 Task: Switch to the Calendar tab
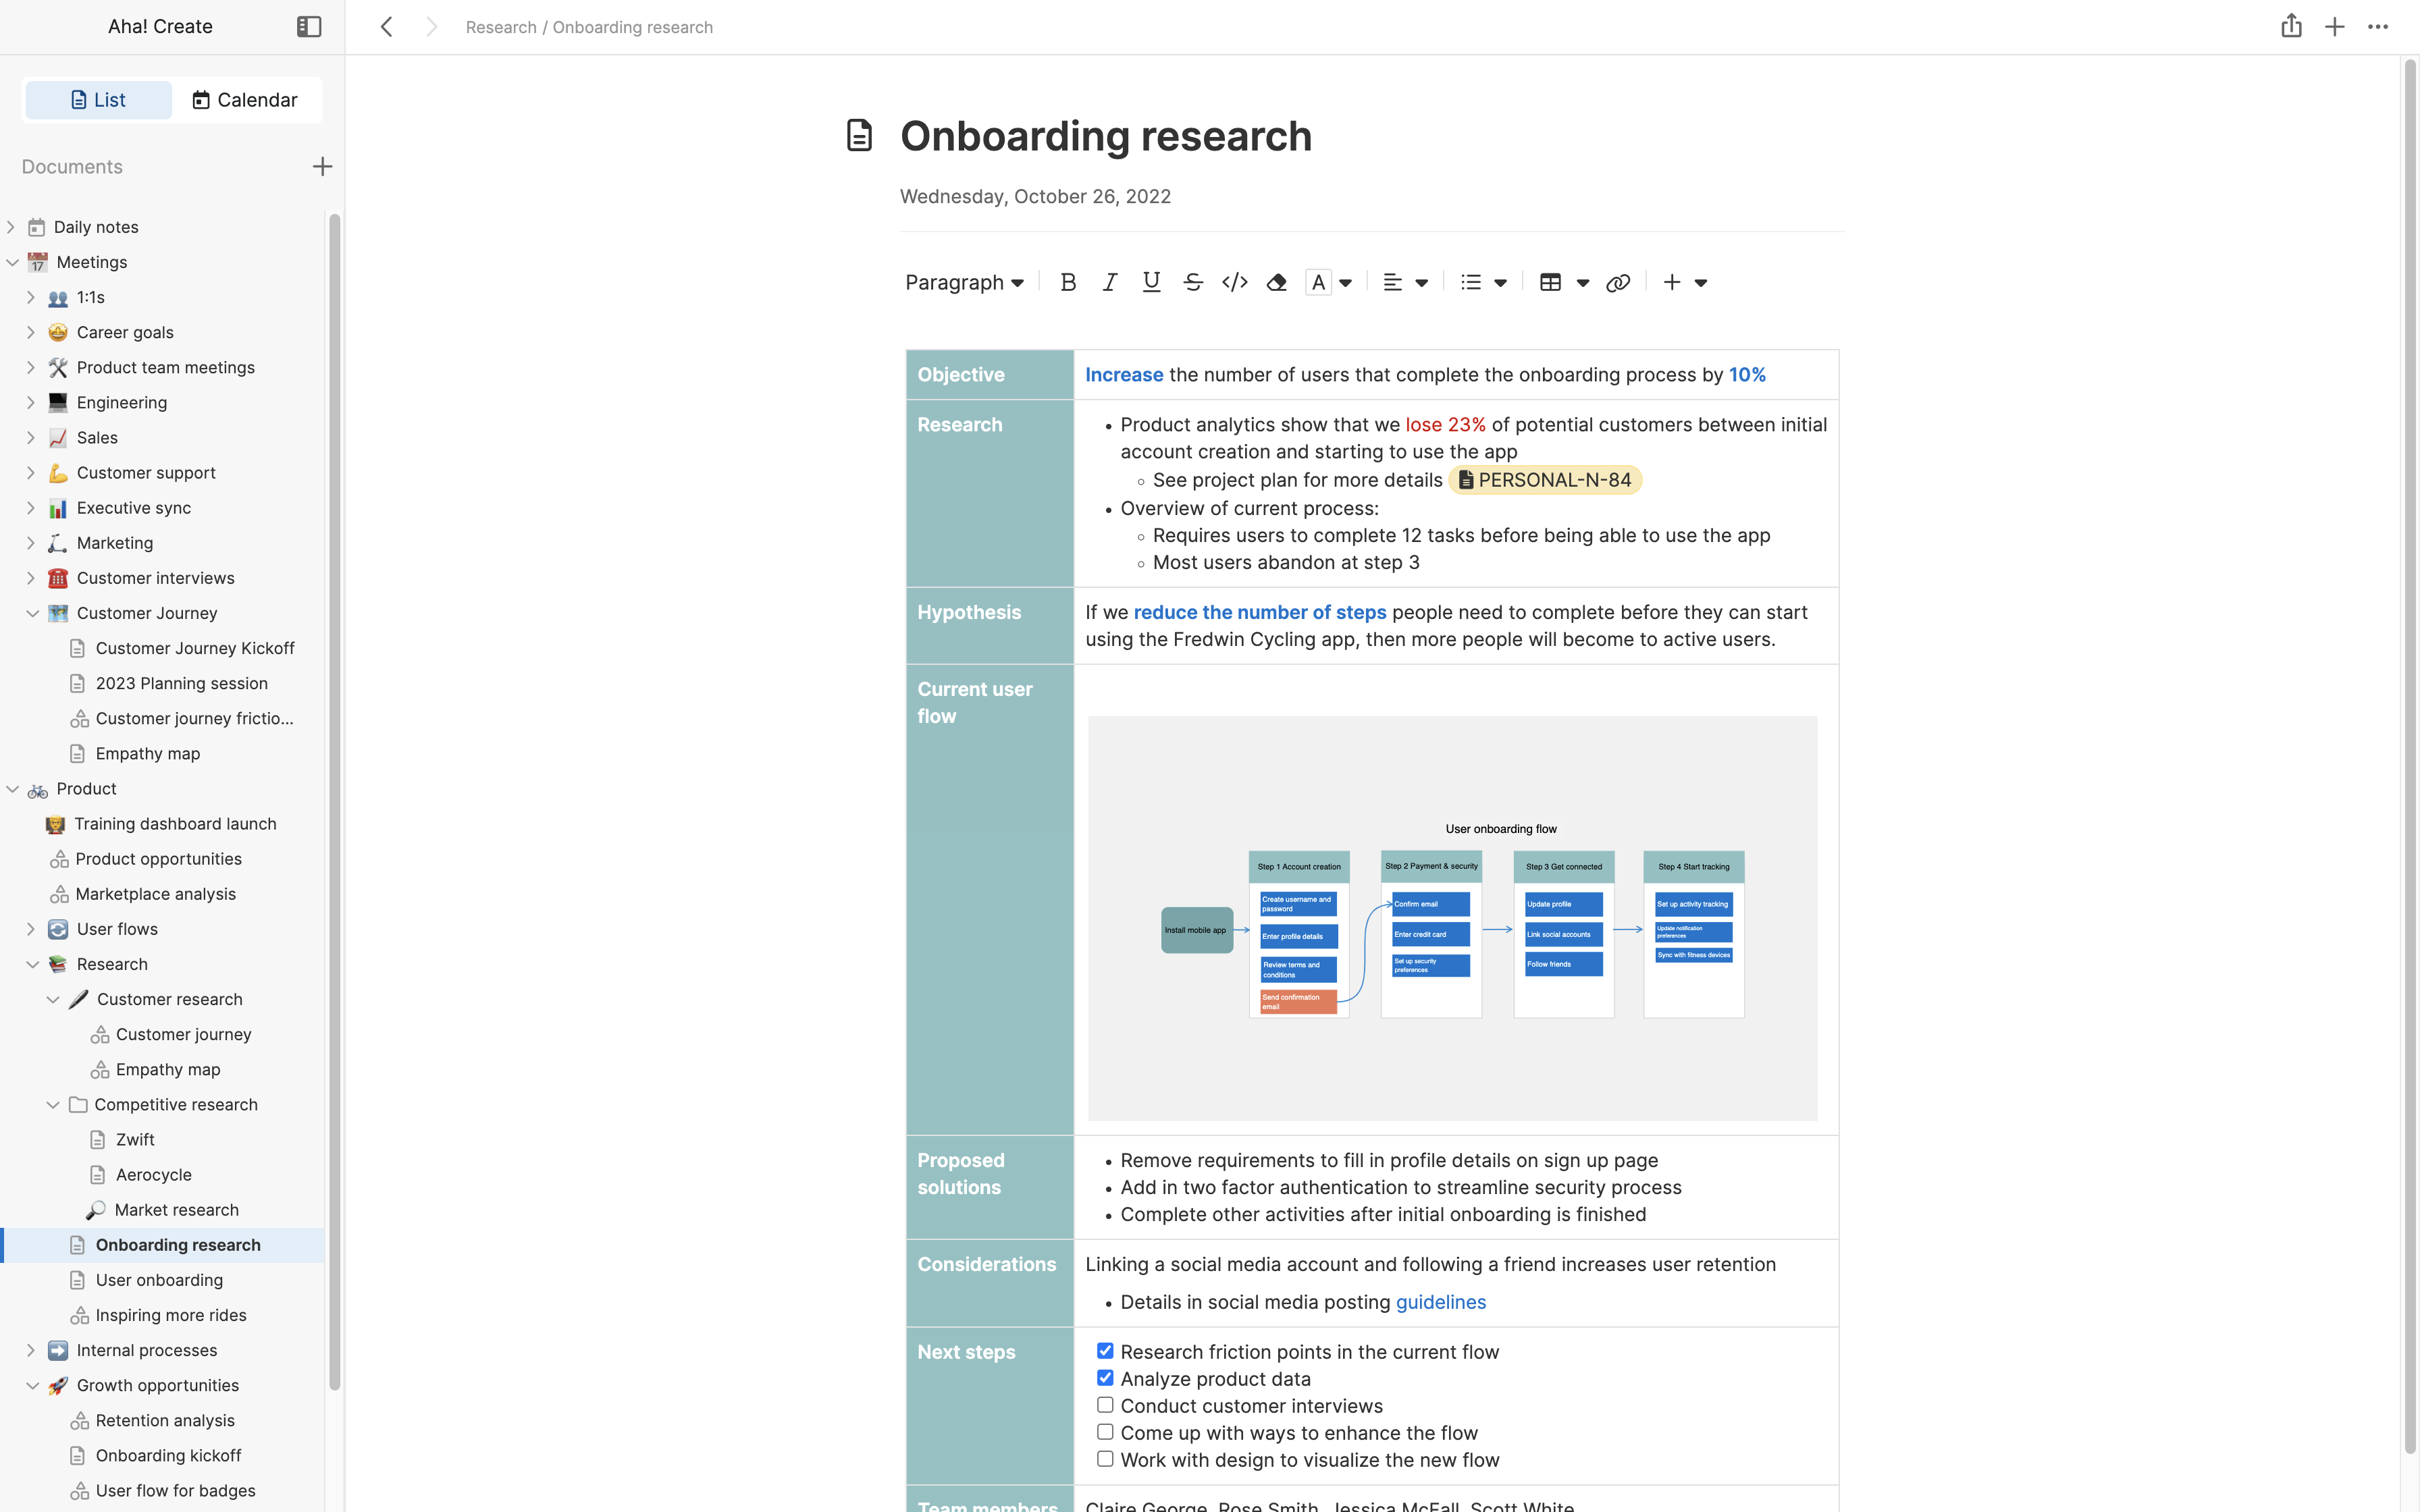point(246,100)
